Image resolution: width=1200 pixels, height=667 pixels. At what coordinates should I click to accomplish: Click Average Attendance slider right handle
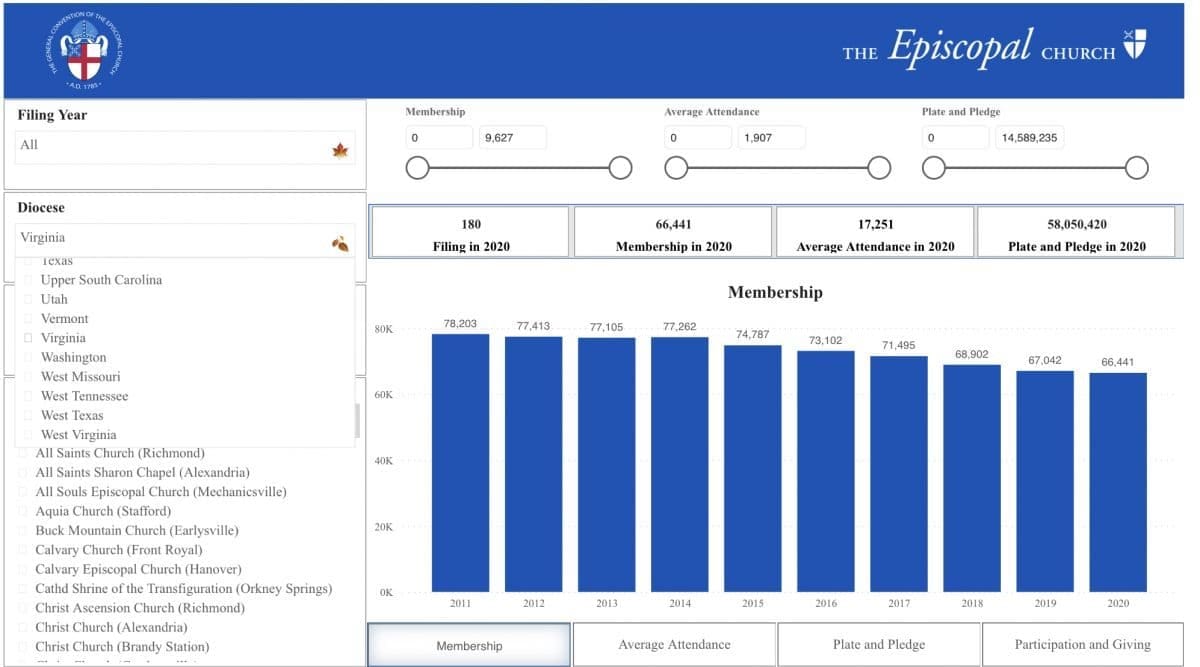[879, 168]
